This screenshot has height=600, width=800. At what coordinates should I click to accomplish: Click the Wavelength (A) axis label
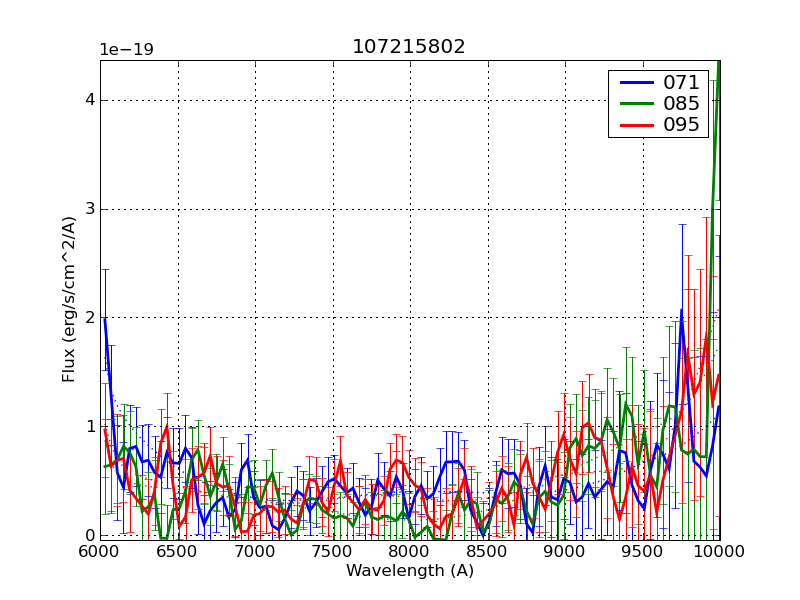409,571
